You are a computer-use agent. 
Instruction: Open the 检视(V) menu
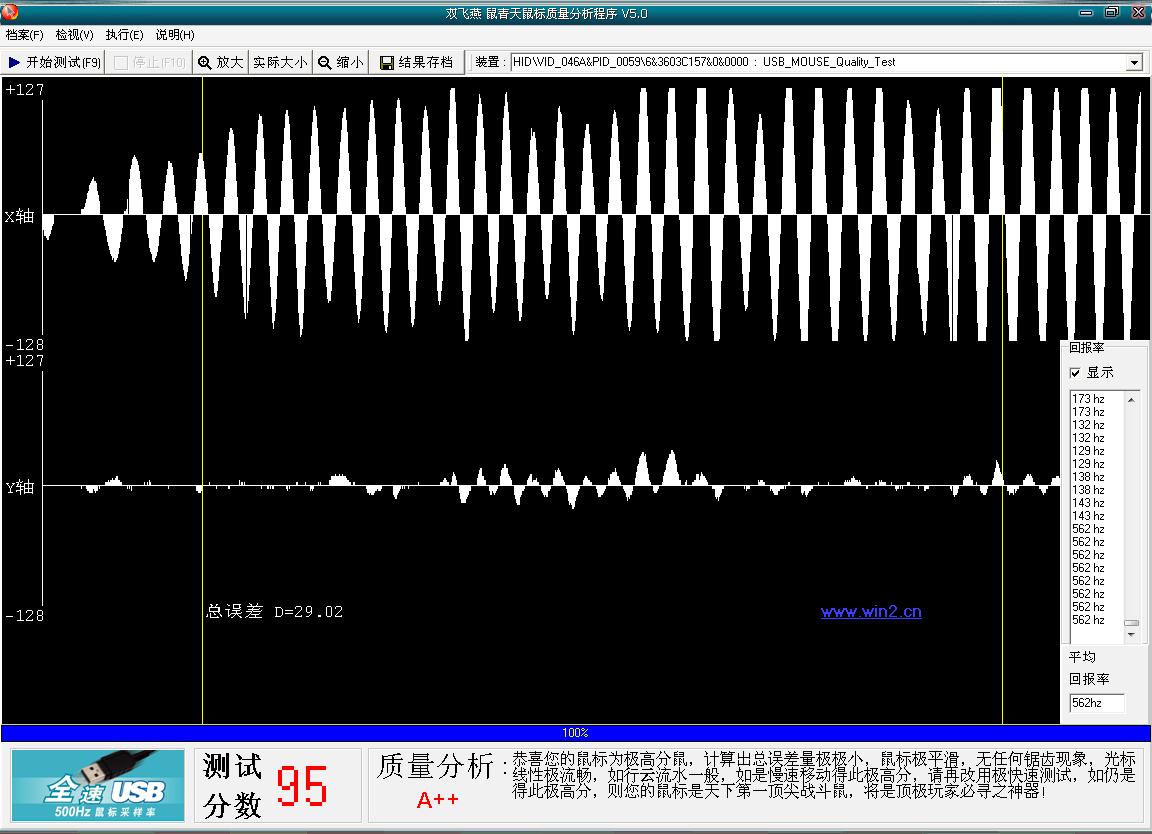tap(75, 35)
